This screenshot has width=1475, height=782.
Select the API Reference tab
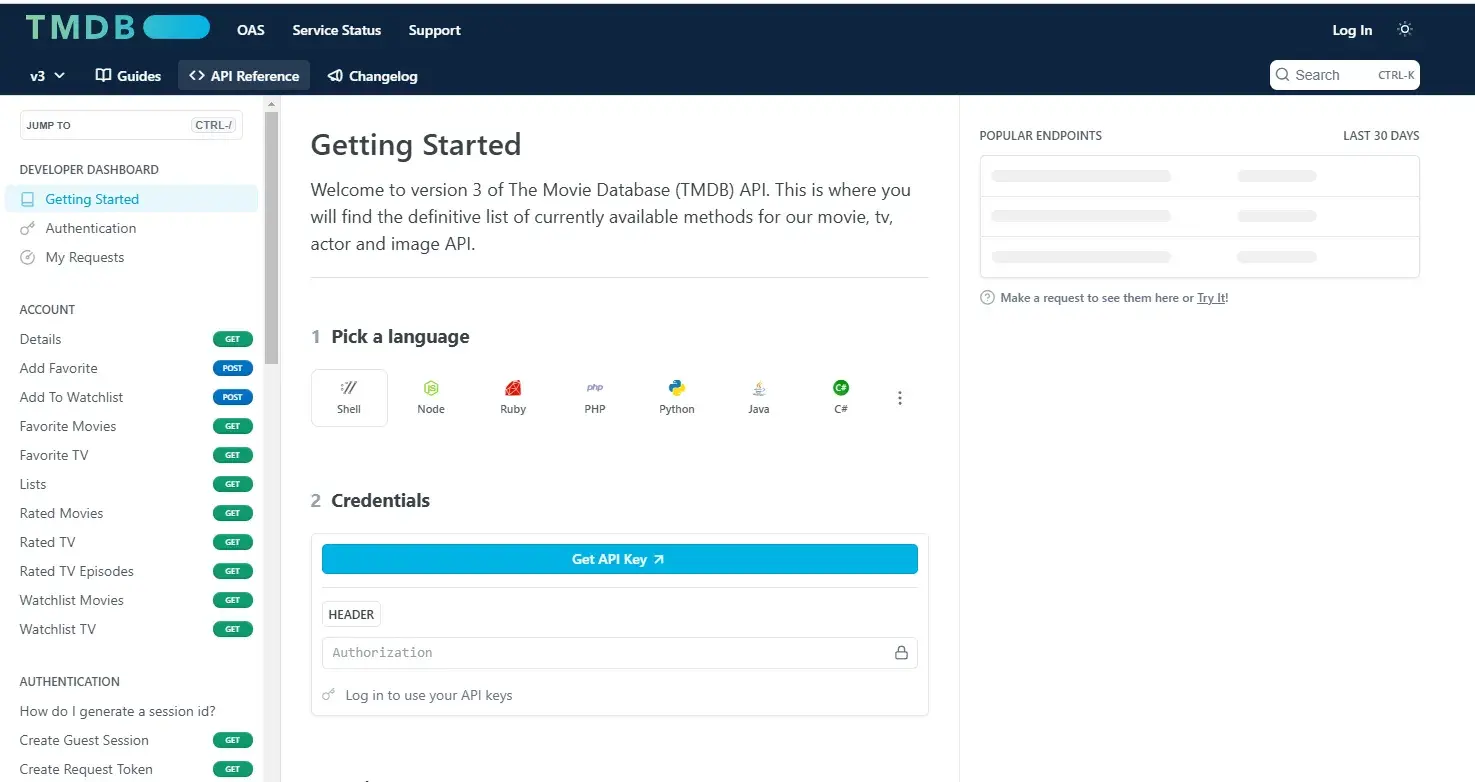point(244,76)
